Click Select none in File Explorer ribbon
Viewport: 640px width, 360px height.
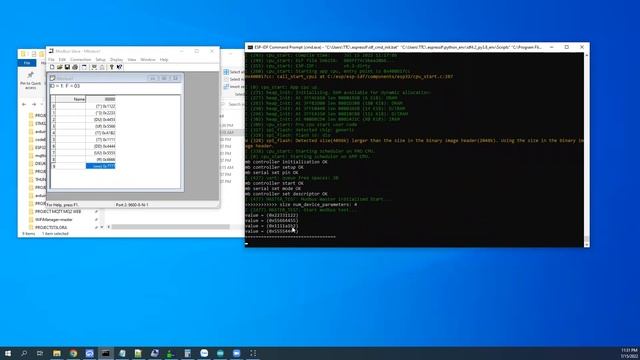click(x=234, y=79)
